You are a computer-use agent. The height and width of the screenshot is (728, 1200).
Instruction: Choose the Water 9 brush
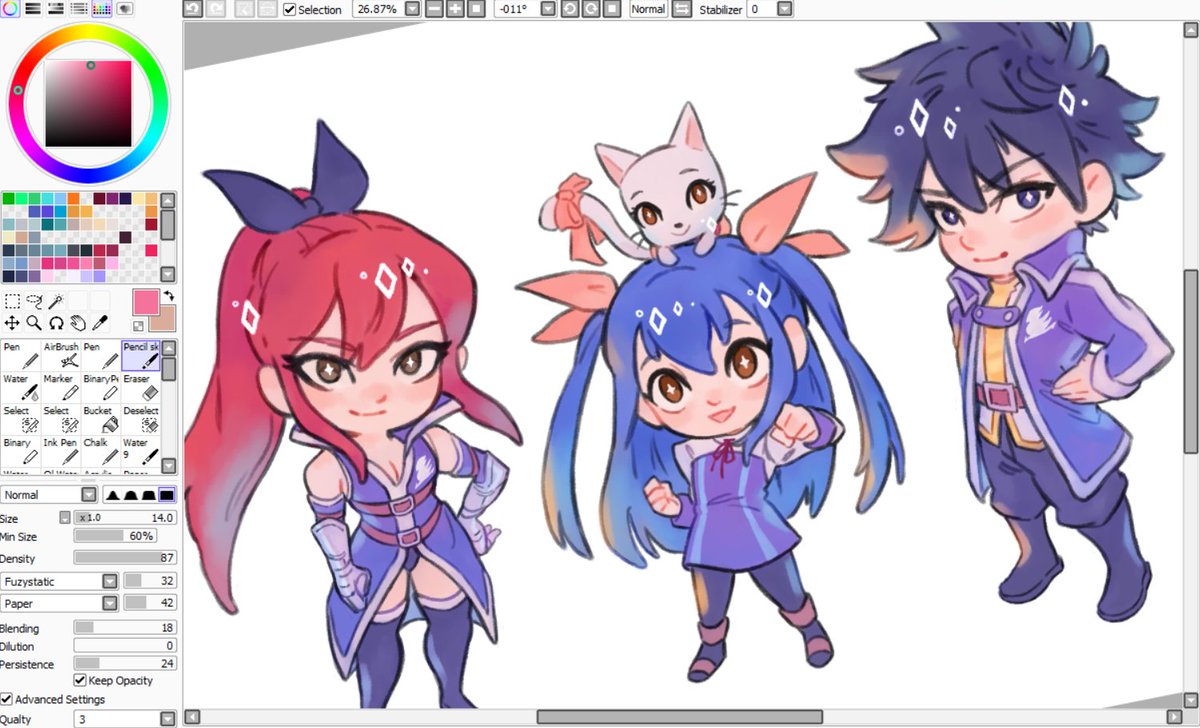pos(141,451)
